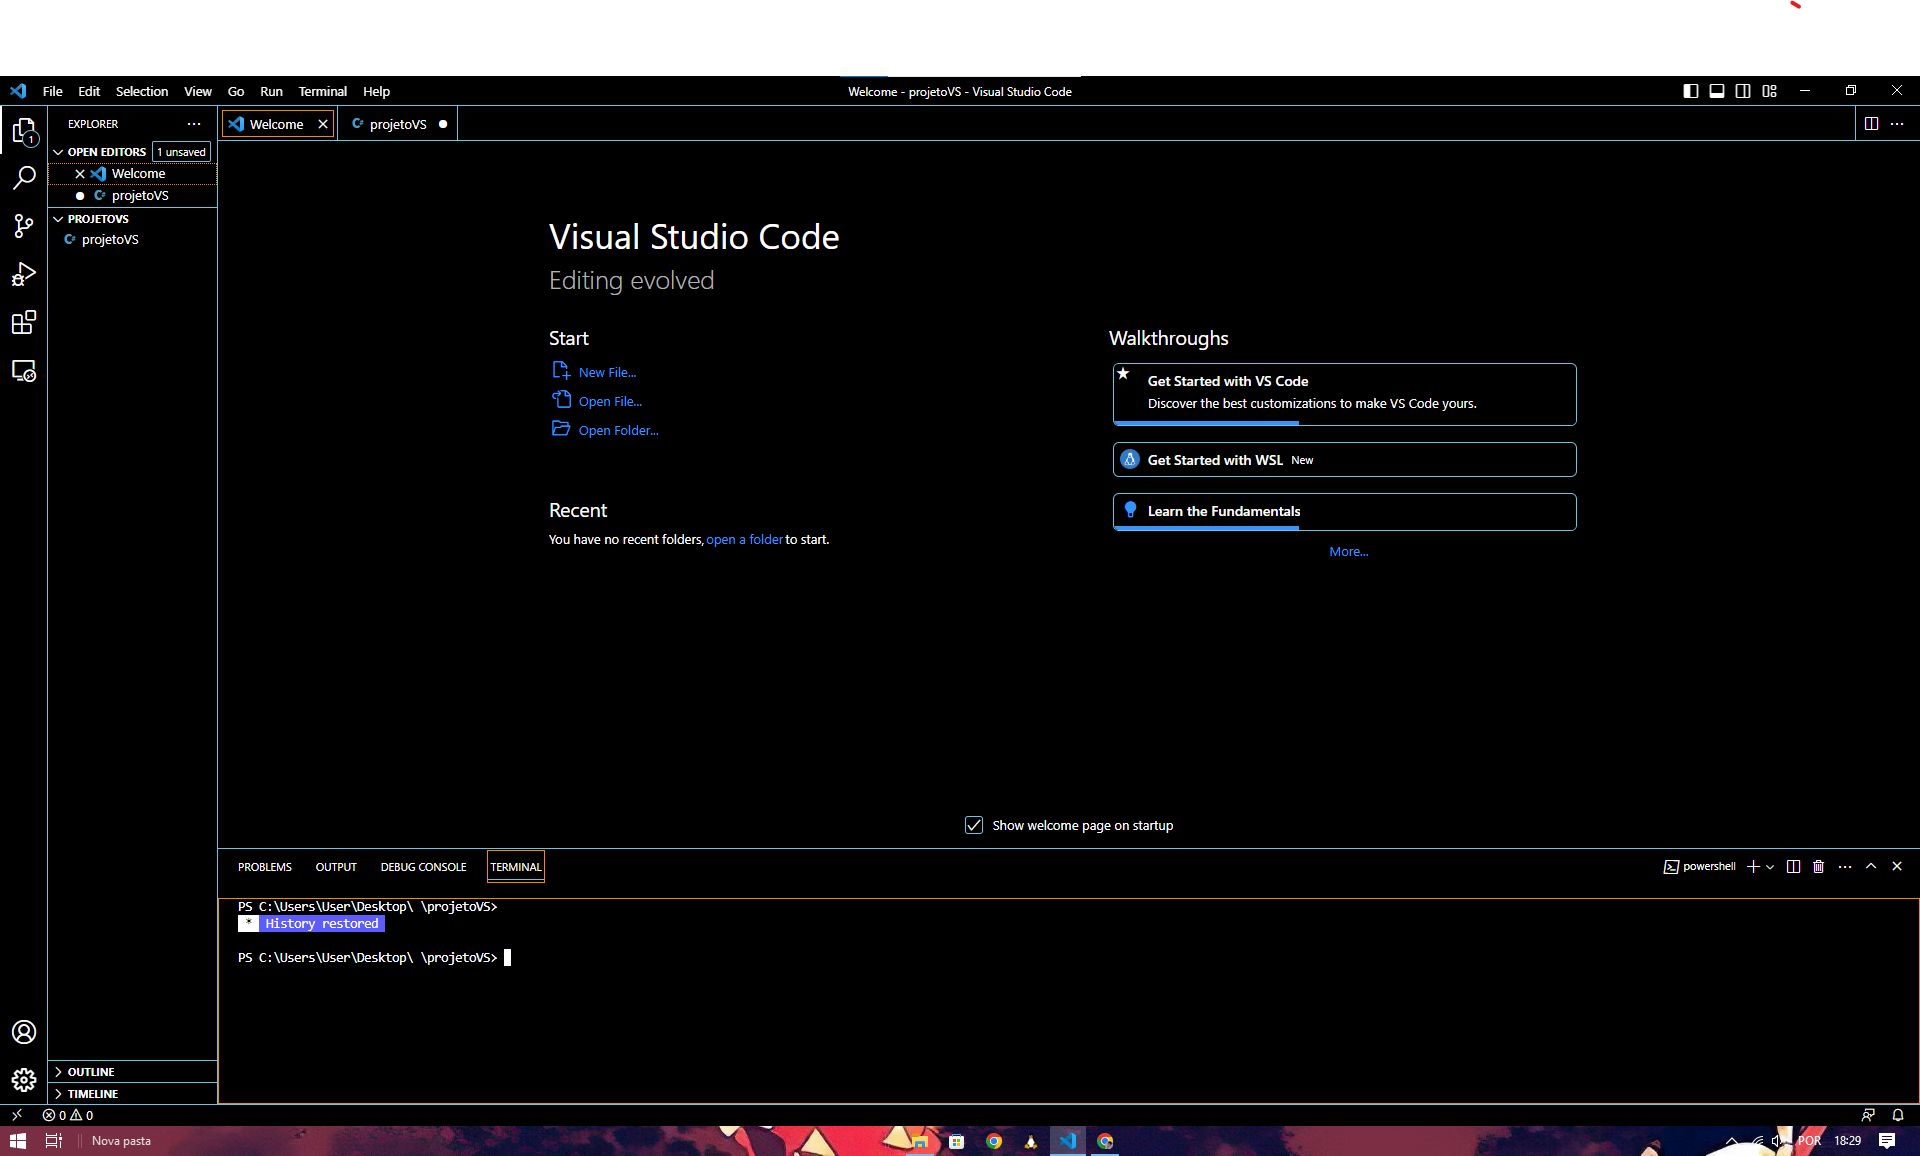The width and height of the screenshot is (1920, 1156).
Task: Select projetoVS in Open Editors list
Action: click(133, 196)
